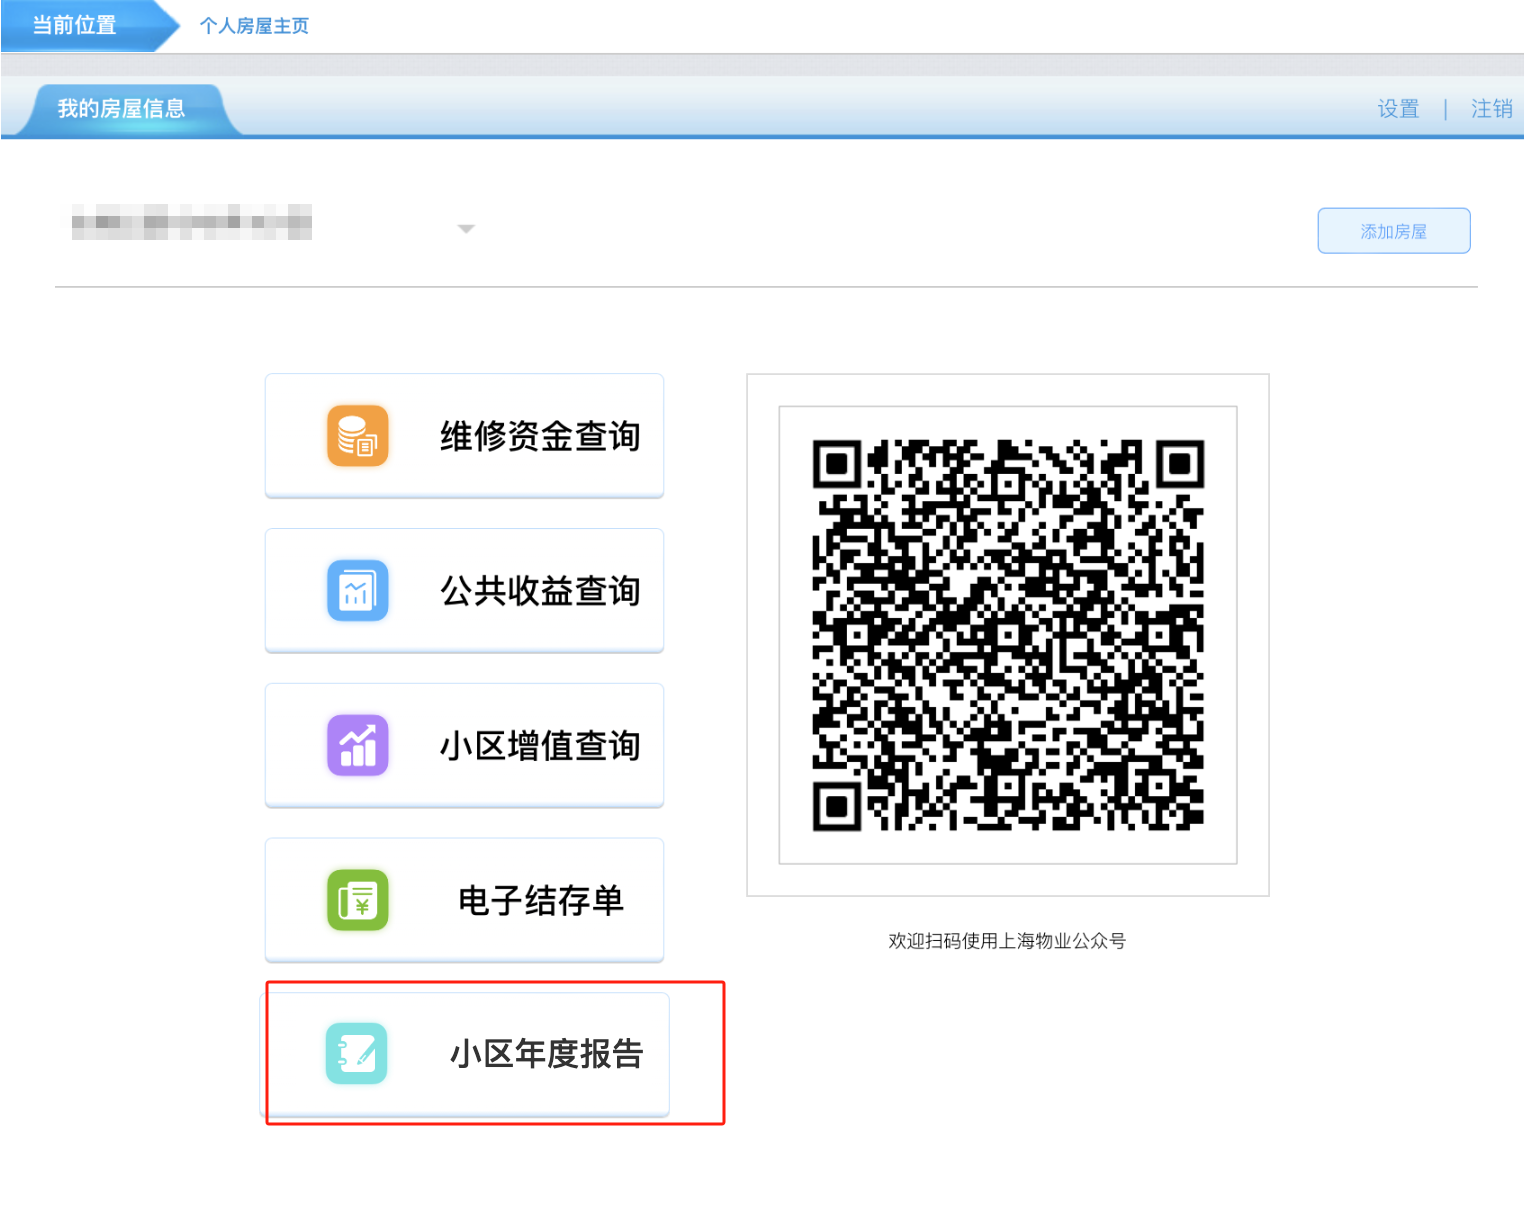Open 维修资金查询 text label
The height and width of the screenshot is (1206, 1524).
point(540,436)
